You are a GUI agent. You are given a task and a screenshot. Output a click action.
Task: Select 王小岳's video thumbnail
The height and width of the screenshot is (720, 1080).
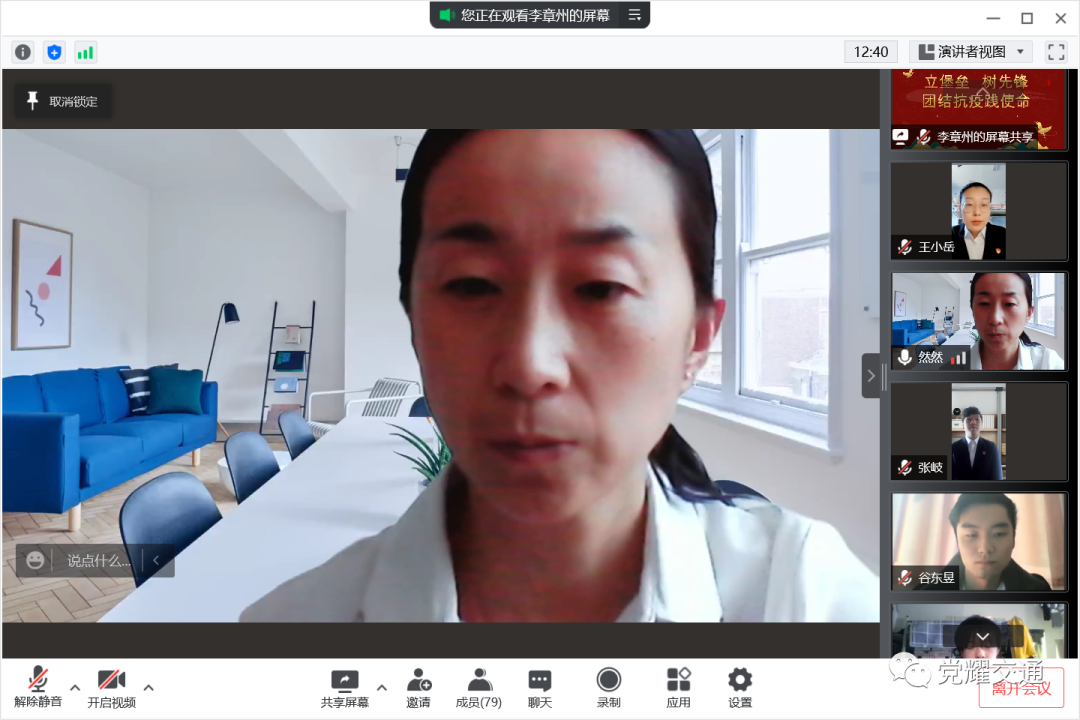tap(979, 212)
